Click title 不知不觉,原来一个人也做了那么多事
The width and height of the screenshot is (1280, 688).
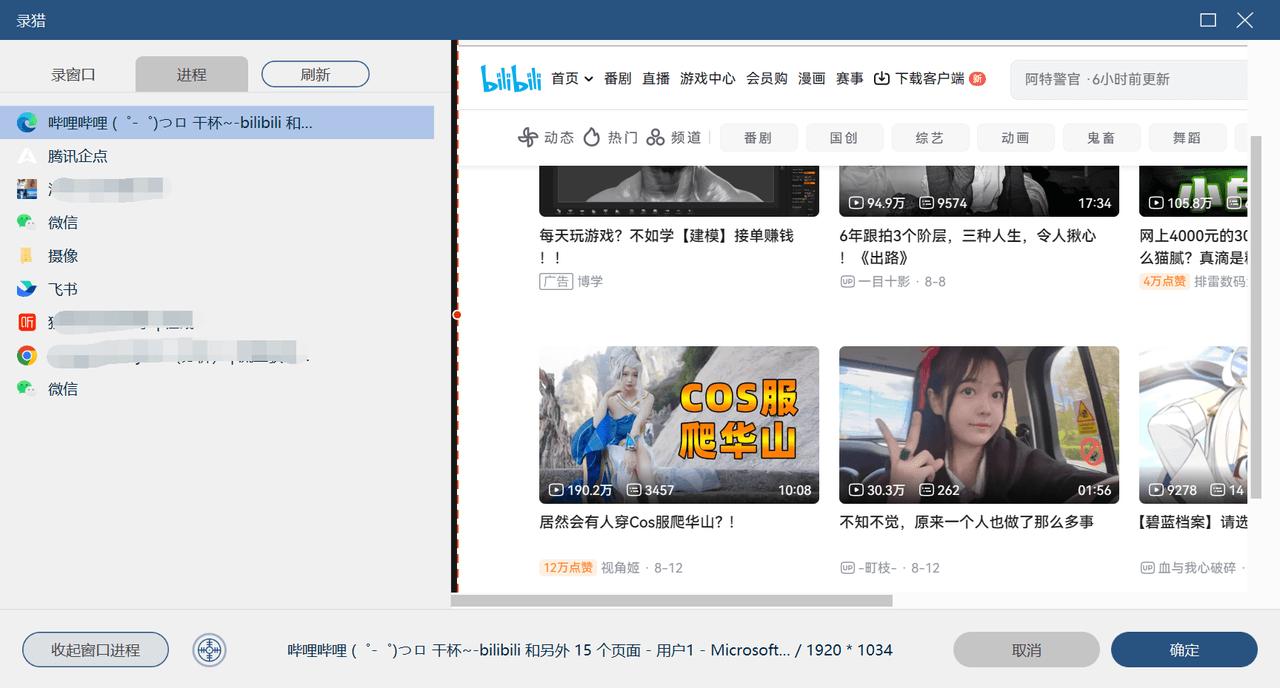[x=967, y=522]
